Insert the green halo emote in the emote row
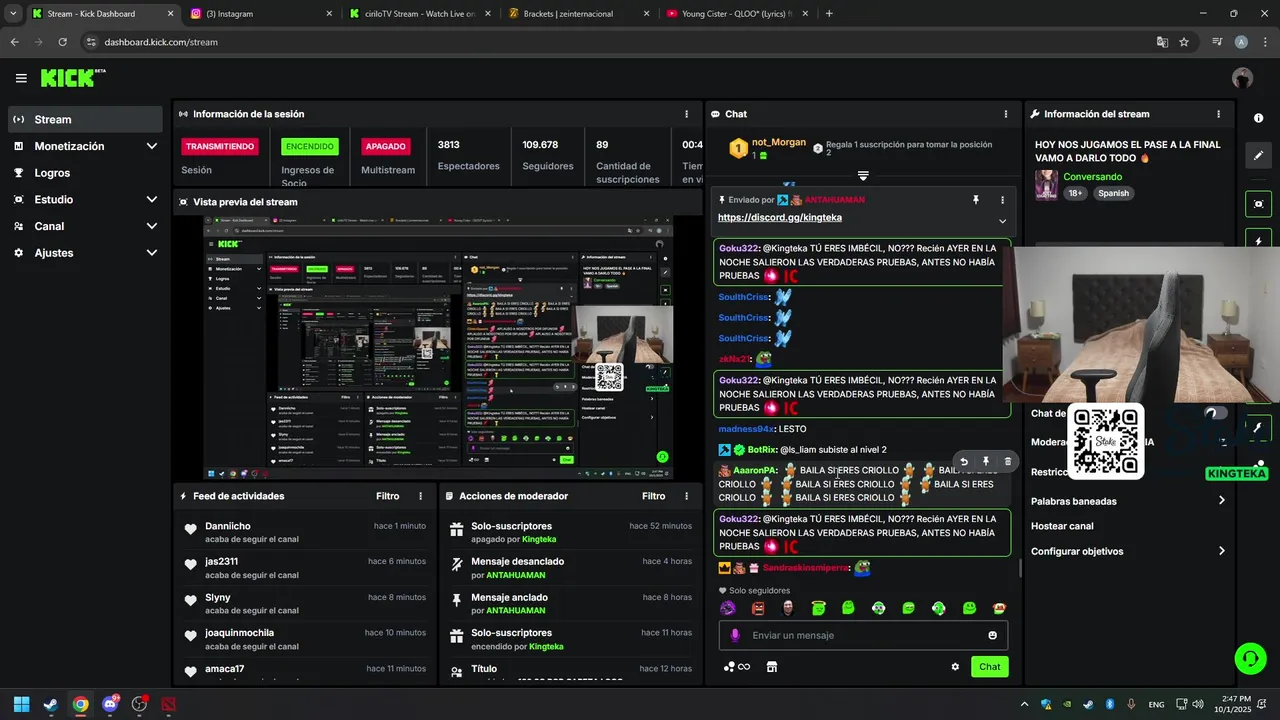 click(x=818, y=608)
